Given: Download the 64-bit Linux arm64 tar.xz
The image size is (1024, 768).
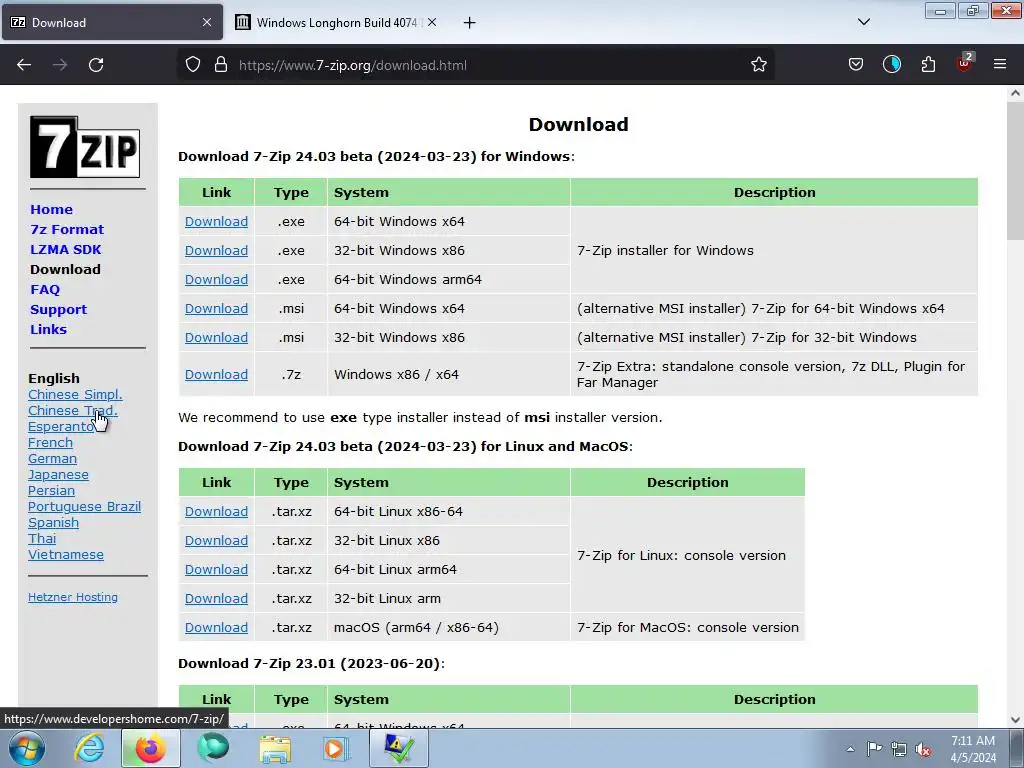Looking at the screenshot, I should (216, 569).
